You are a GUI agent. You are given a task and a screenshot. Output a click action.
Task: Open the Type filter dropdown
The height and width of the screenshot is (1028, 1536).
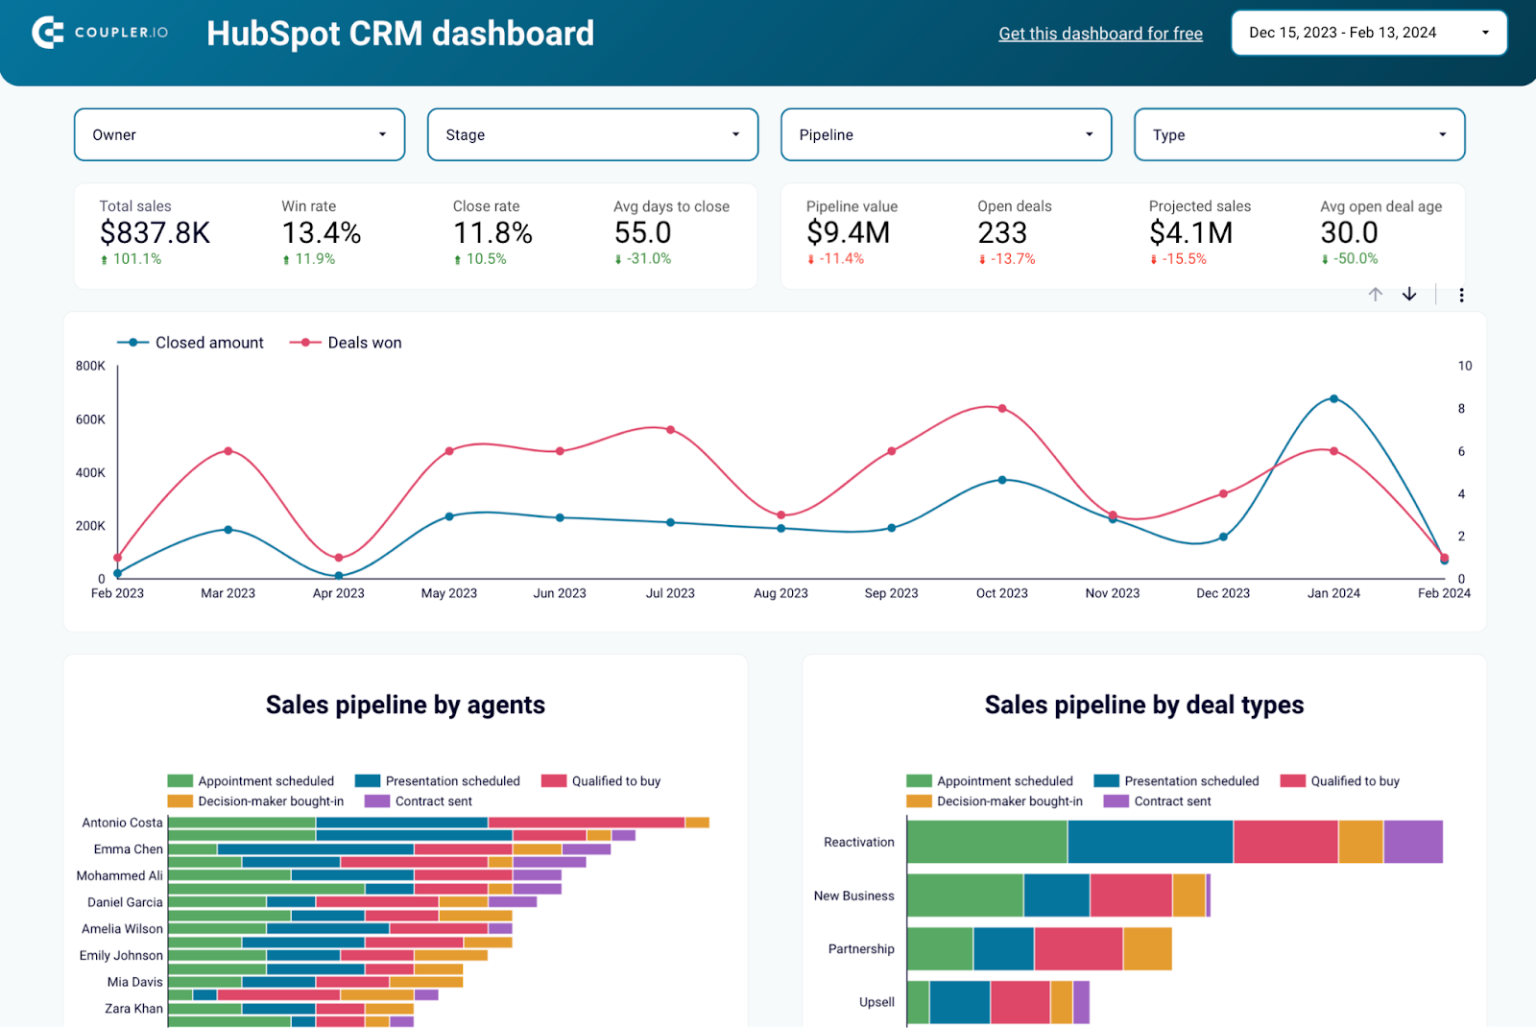[x=1298, y=134]
